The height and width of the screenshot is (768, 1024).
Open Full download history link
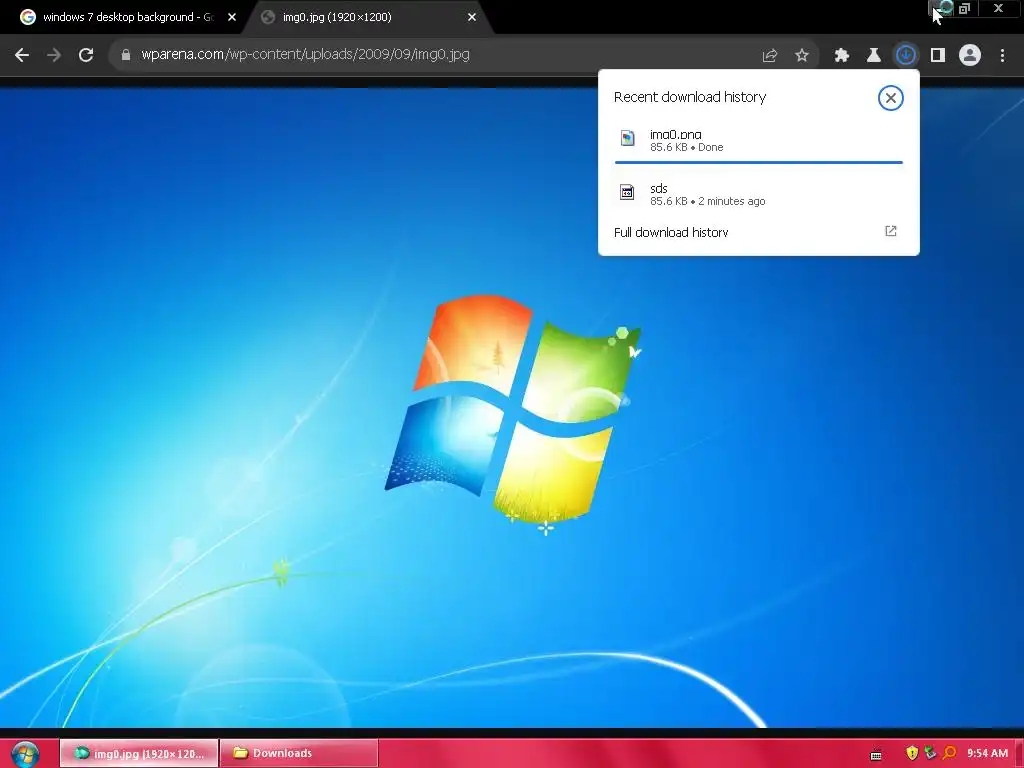coord(671,232)
